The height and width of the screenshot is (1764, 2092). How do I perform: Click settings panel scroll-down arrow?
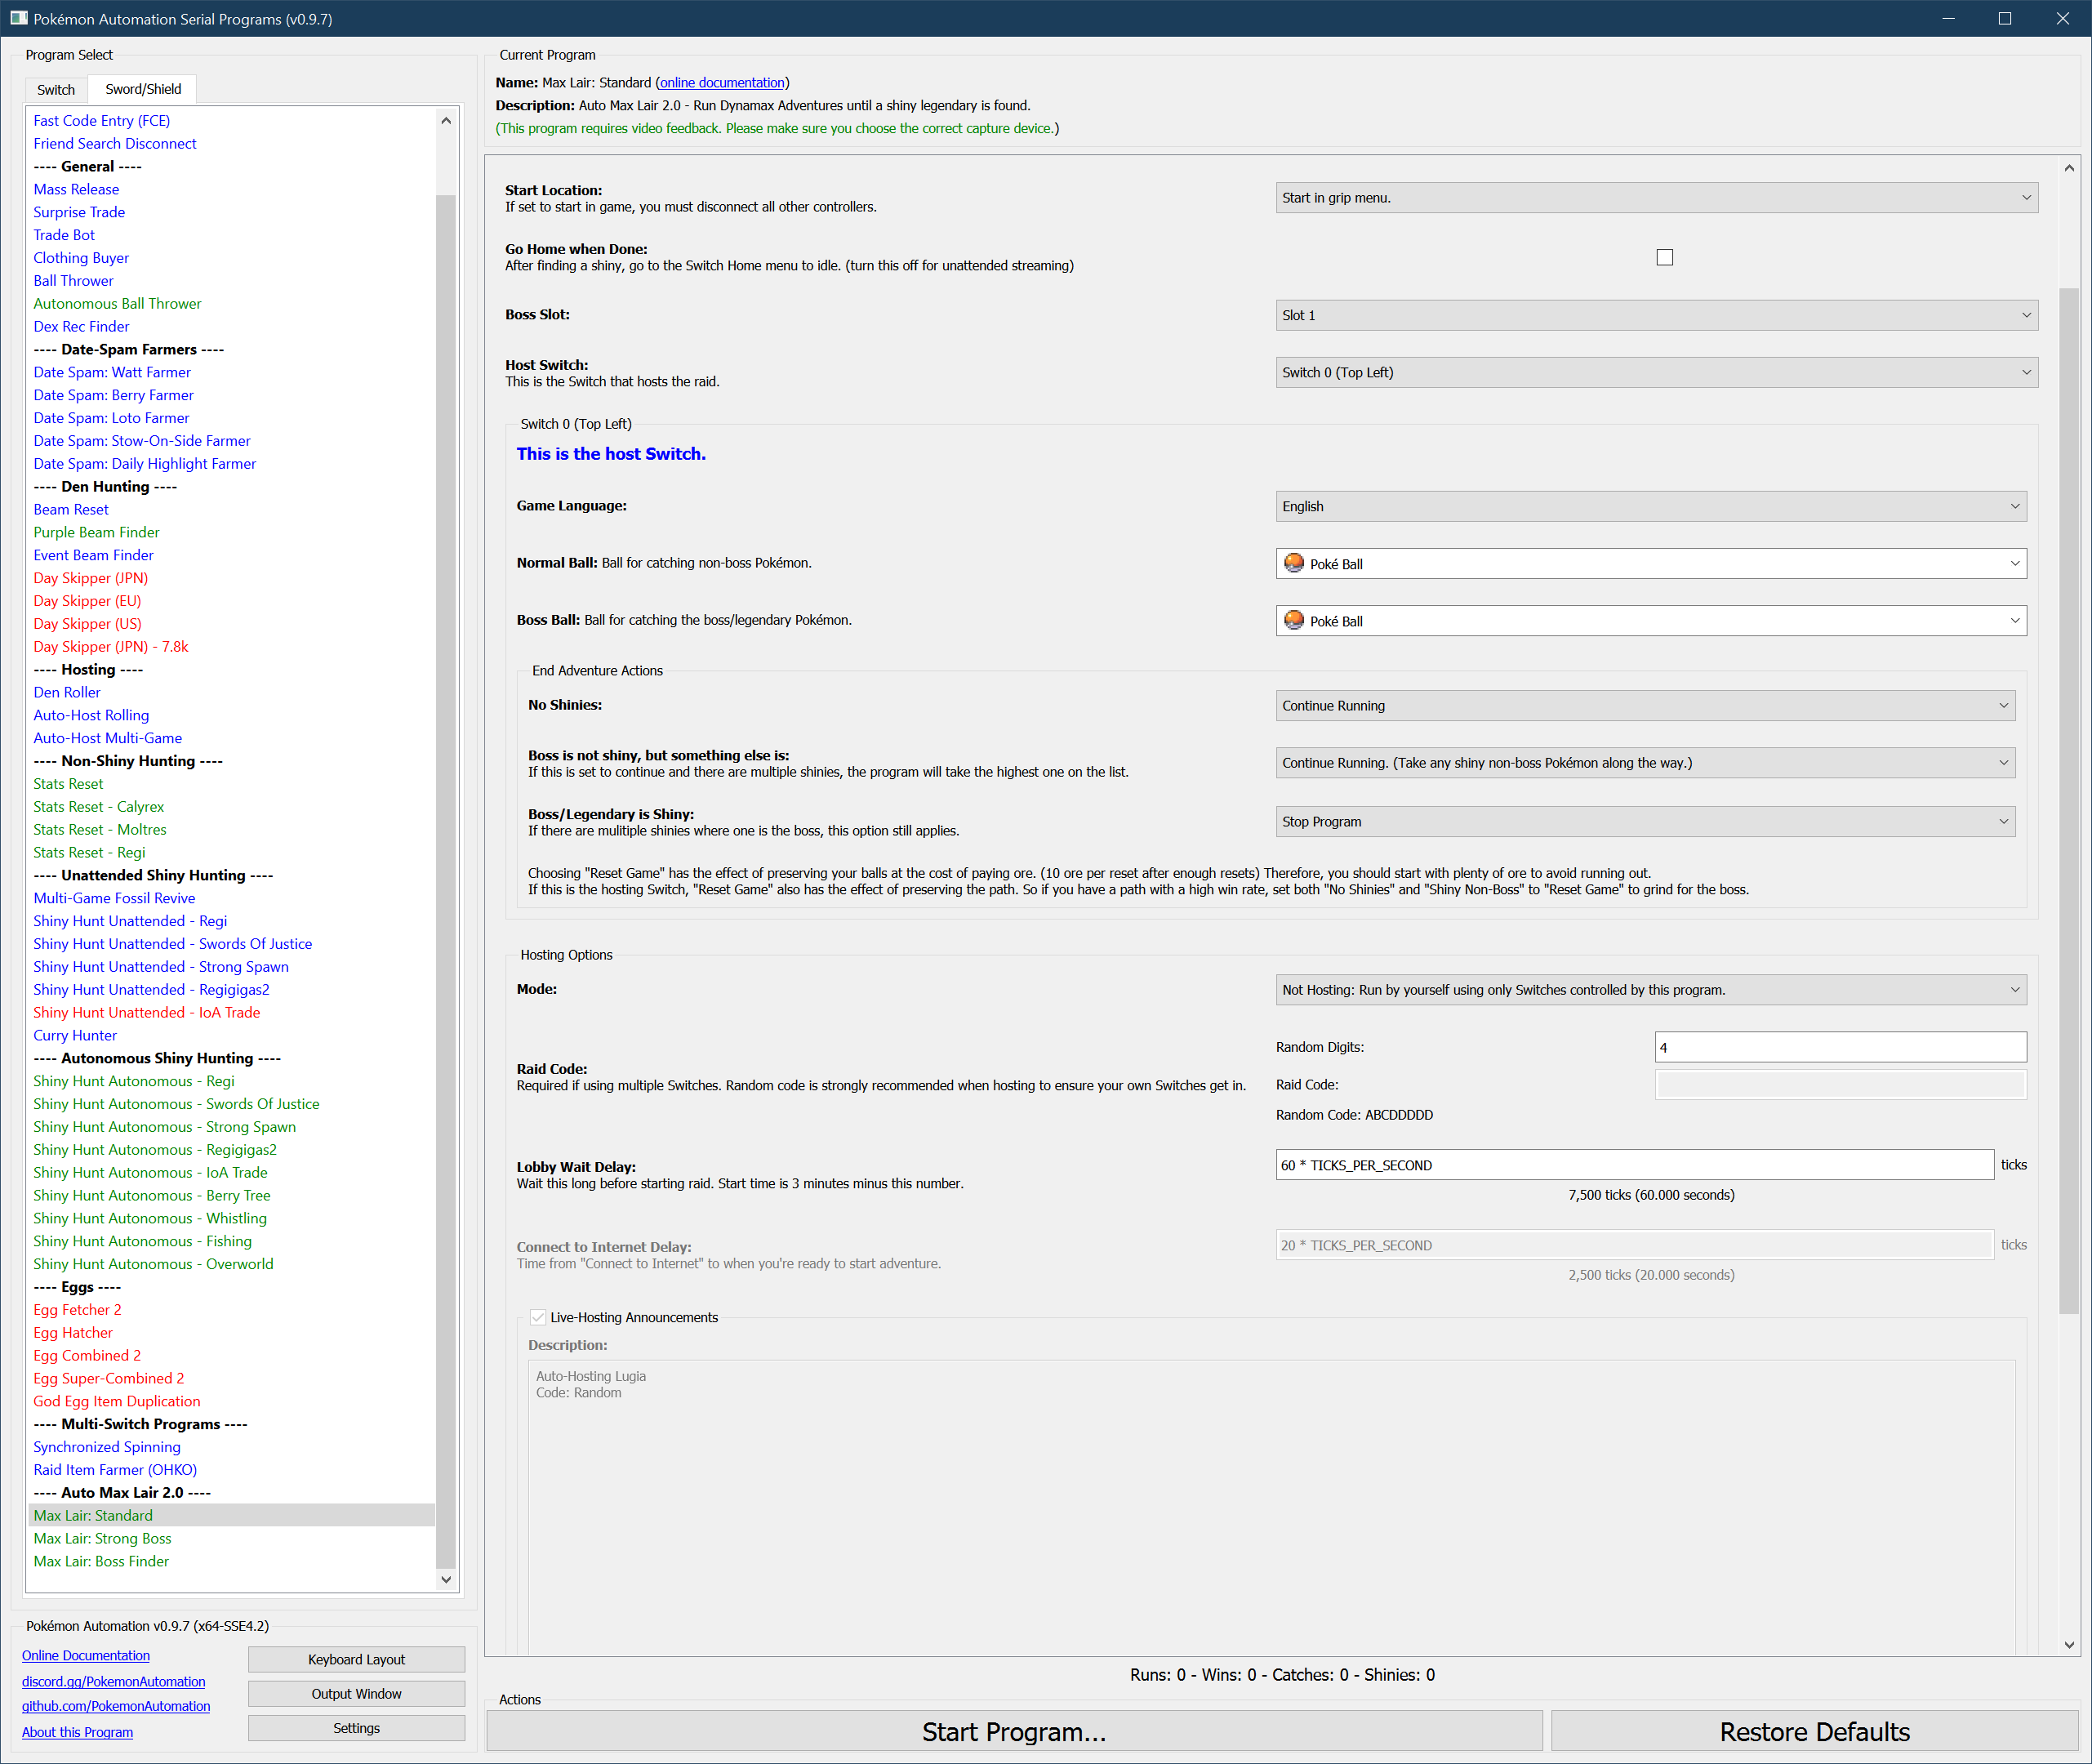click(x=2068, y=1644)
